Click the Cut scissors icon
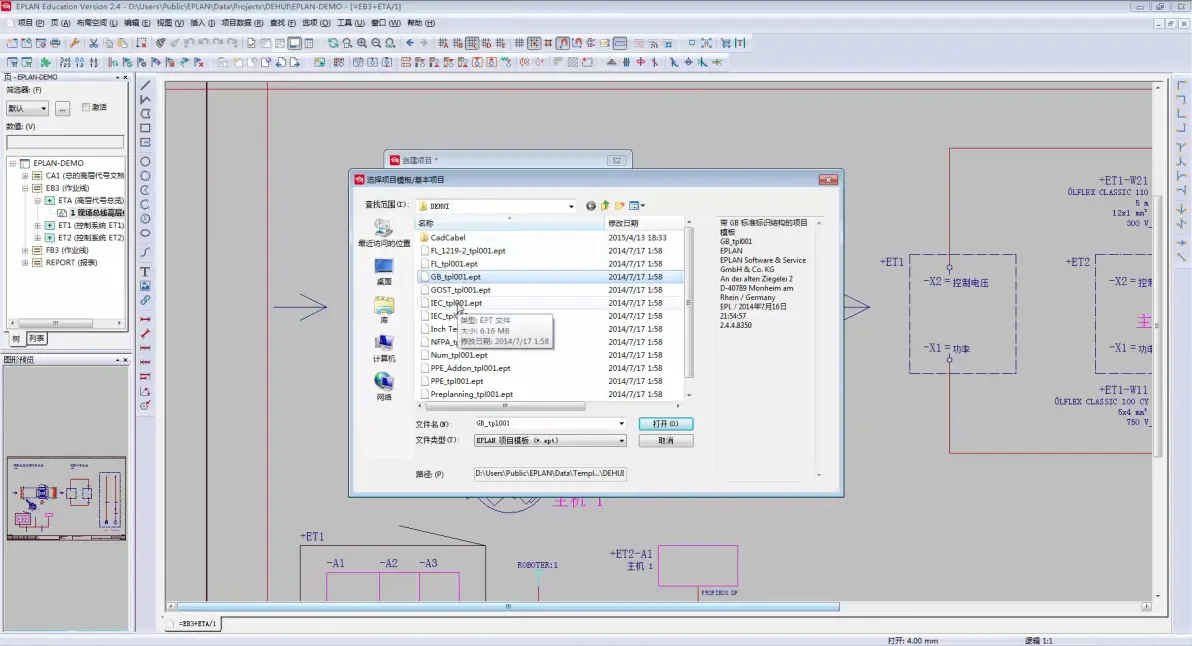 [94, 43]
